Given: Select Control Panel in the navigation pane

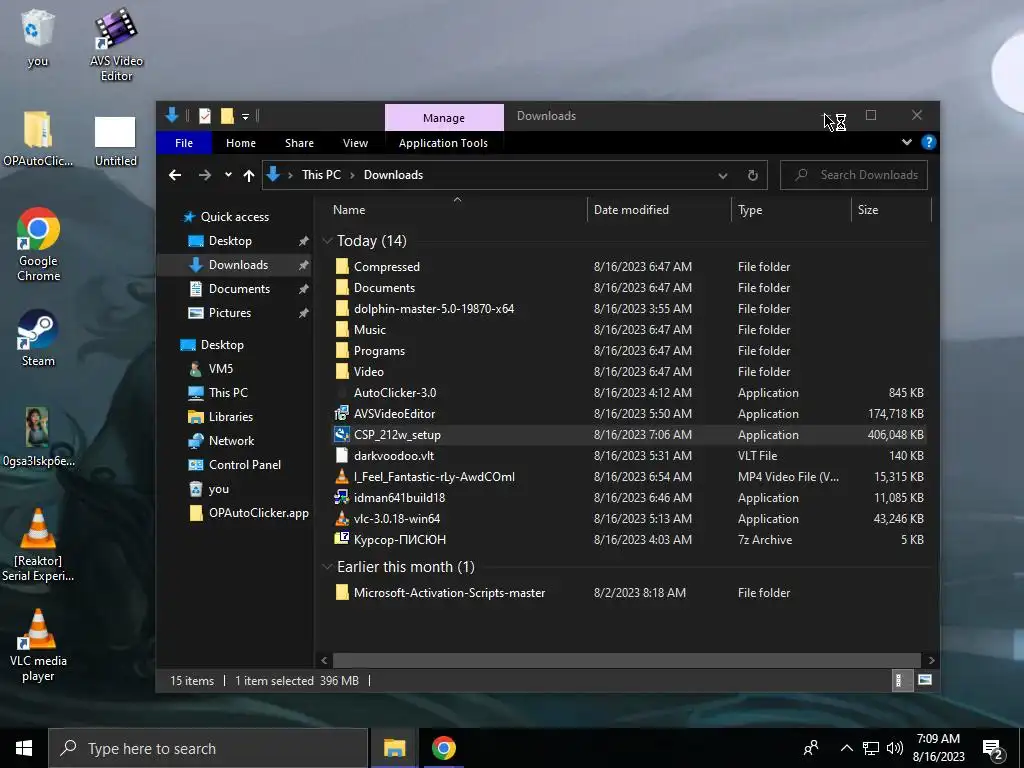Looking at the screenshot, I should (244, 465).
